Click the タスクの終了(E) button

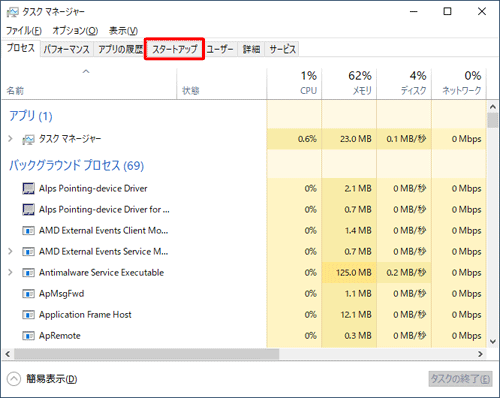click(460, 379)
